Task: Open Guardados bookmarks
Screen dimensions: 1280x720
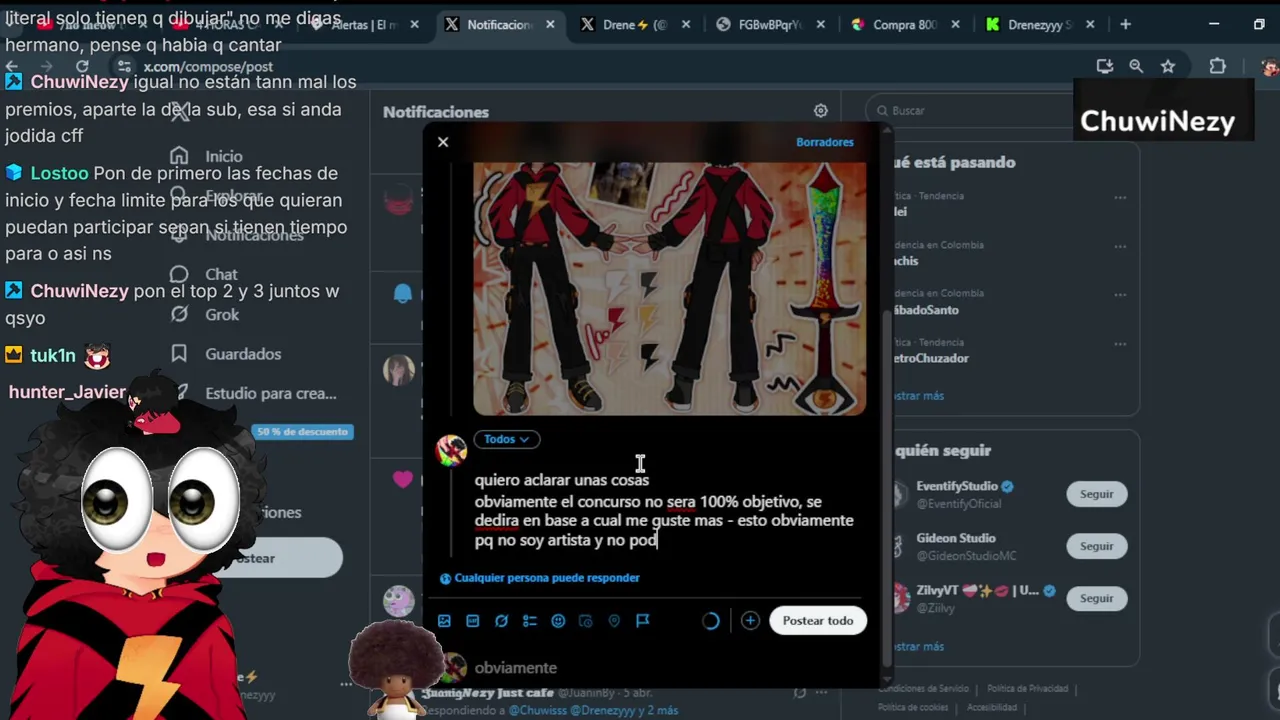Action: point(226,354)
